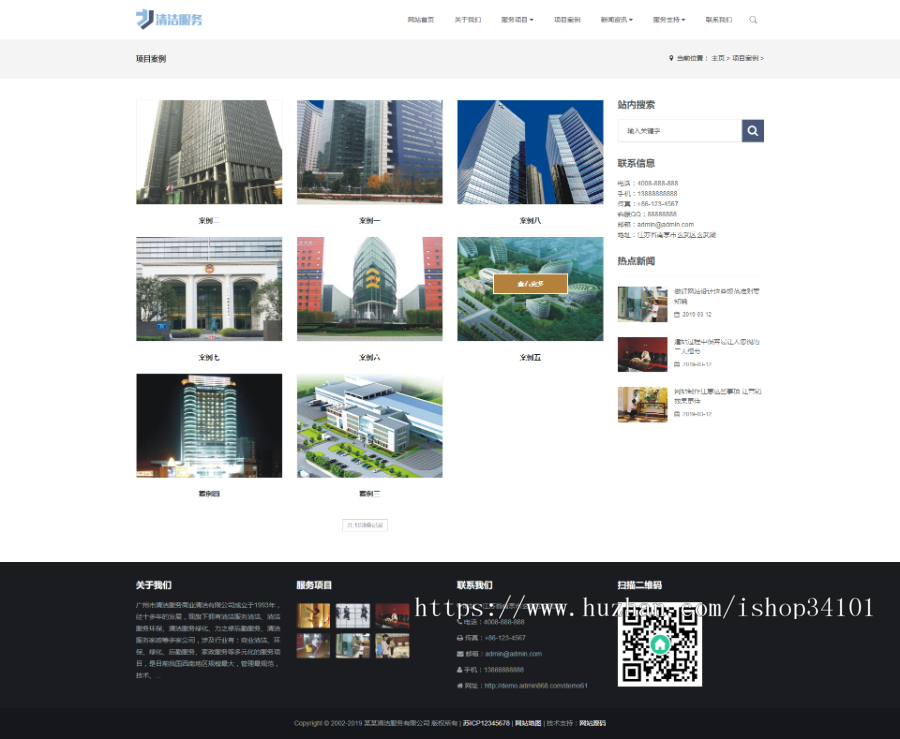900x739 pixels.
Task: Click the fax icon next to +86-123-4567
Action: pyautogui.click(x=458, y=638)
